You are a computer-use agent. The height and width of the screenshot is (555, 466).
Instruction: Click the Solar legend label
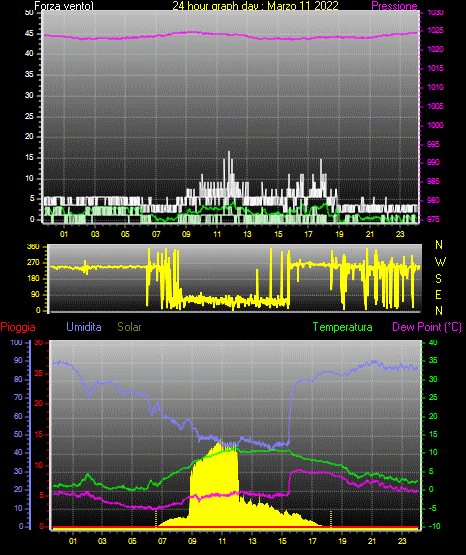tap(129, 327)
